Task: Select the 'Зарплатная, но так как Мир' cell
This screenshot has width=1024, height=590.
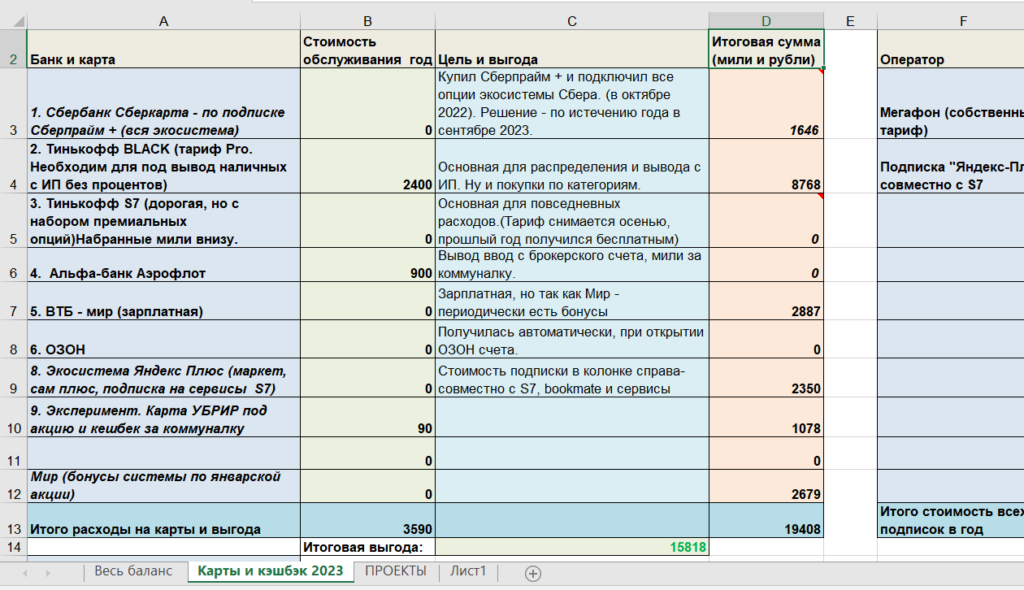Action: (572, 301)
